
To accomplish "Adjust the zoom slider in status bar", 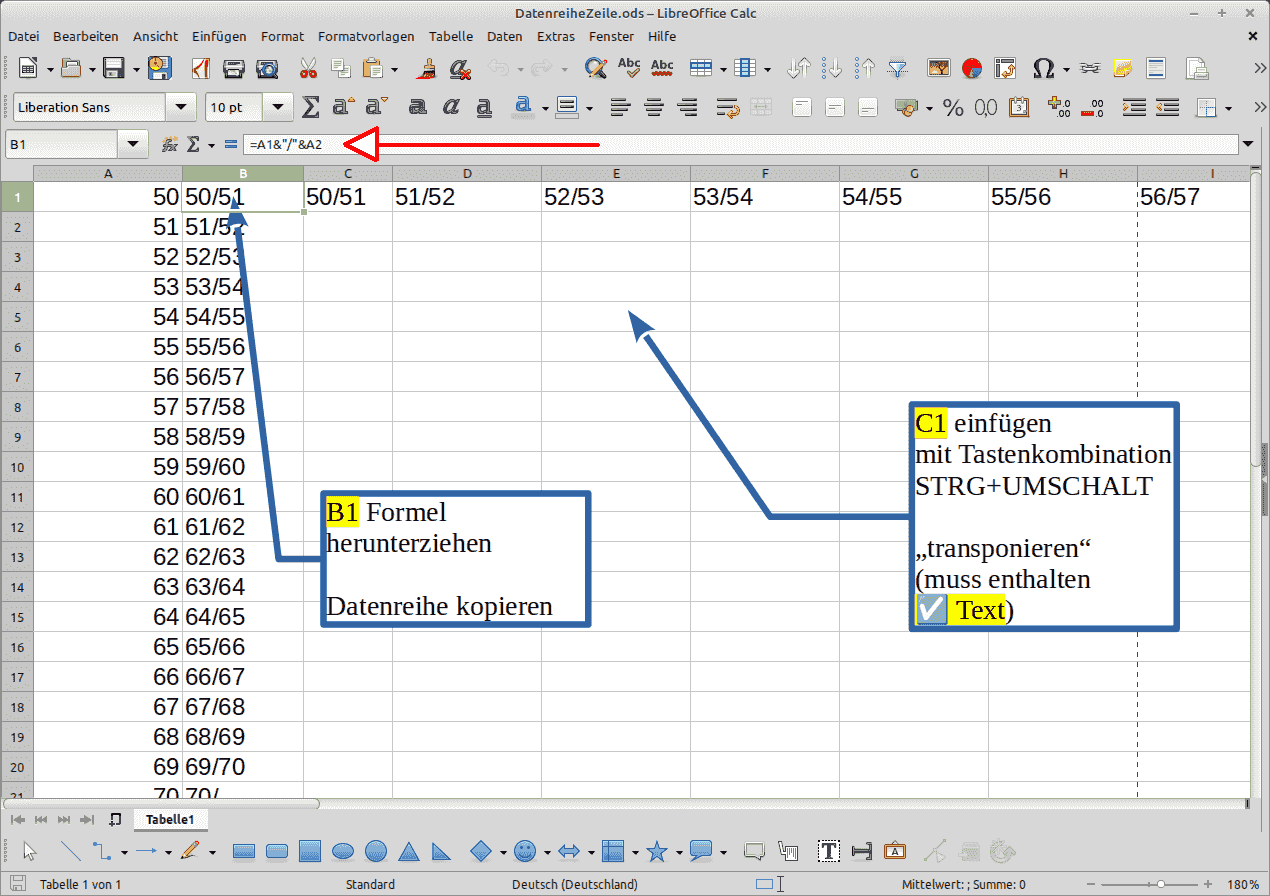I will (1160, 884).
